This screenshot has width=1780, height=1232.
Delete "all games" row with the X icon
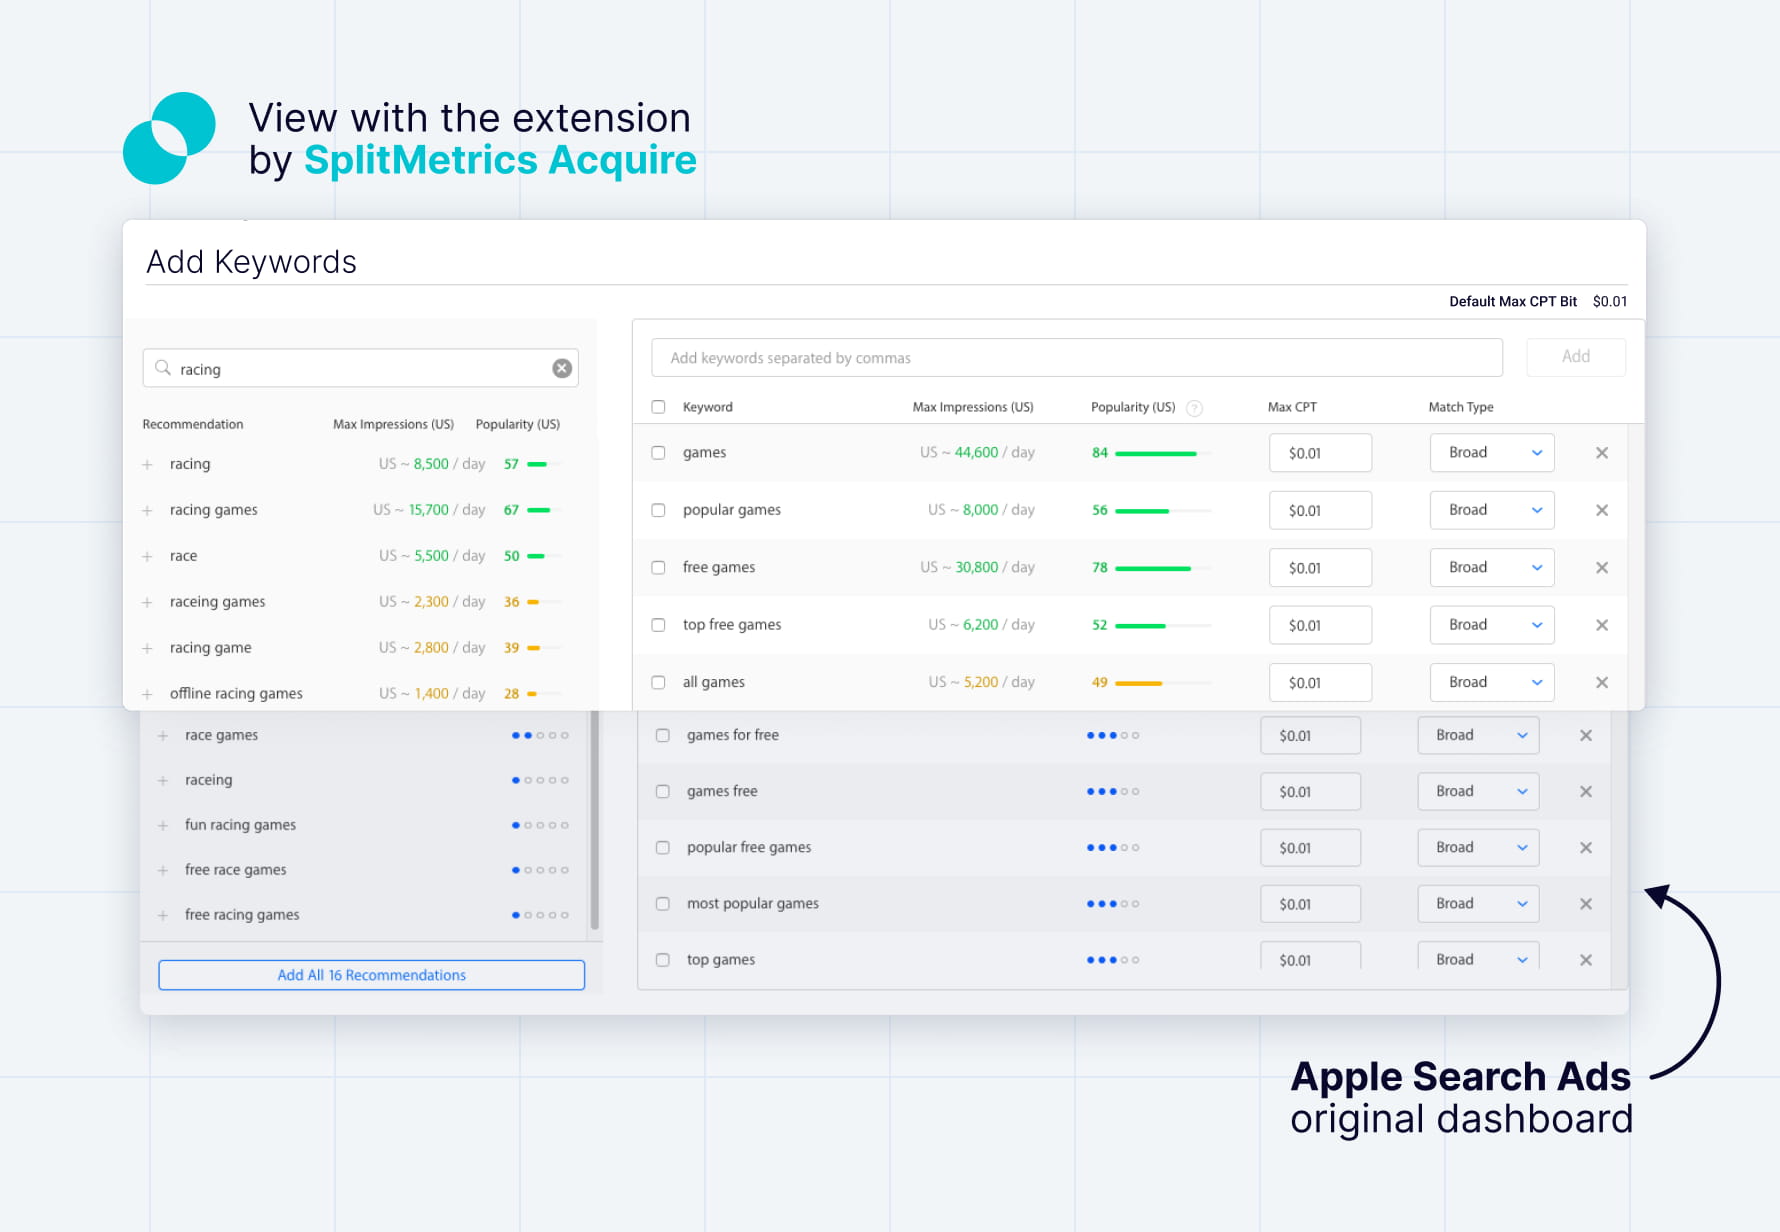tap(1601, 682)
